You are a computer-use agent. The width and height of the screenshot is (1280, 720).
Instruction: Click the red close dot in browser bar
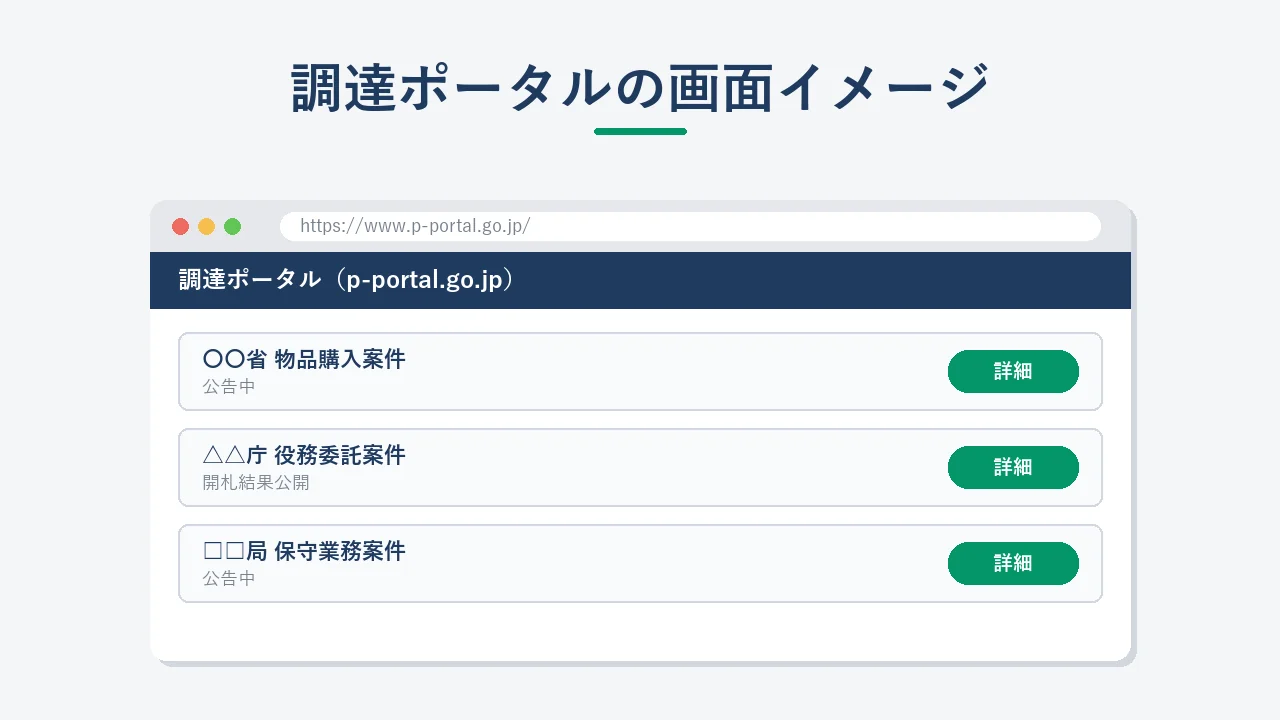point(180,226)
